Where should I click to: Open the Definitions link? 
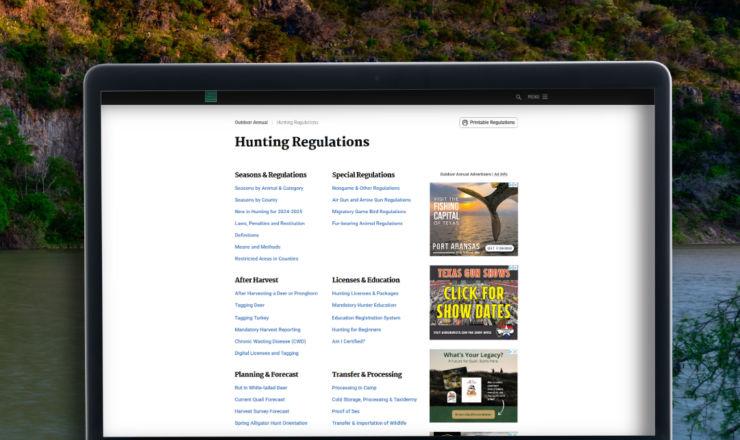pos(247,235)
